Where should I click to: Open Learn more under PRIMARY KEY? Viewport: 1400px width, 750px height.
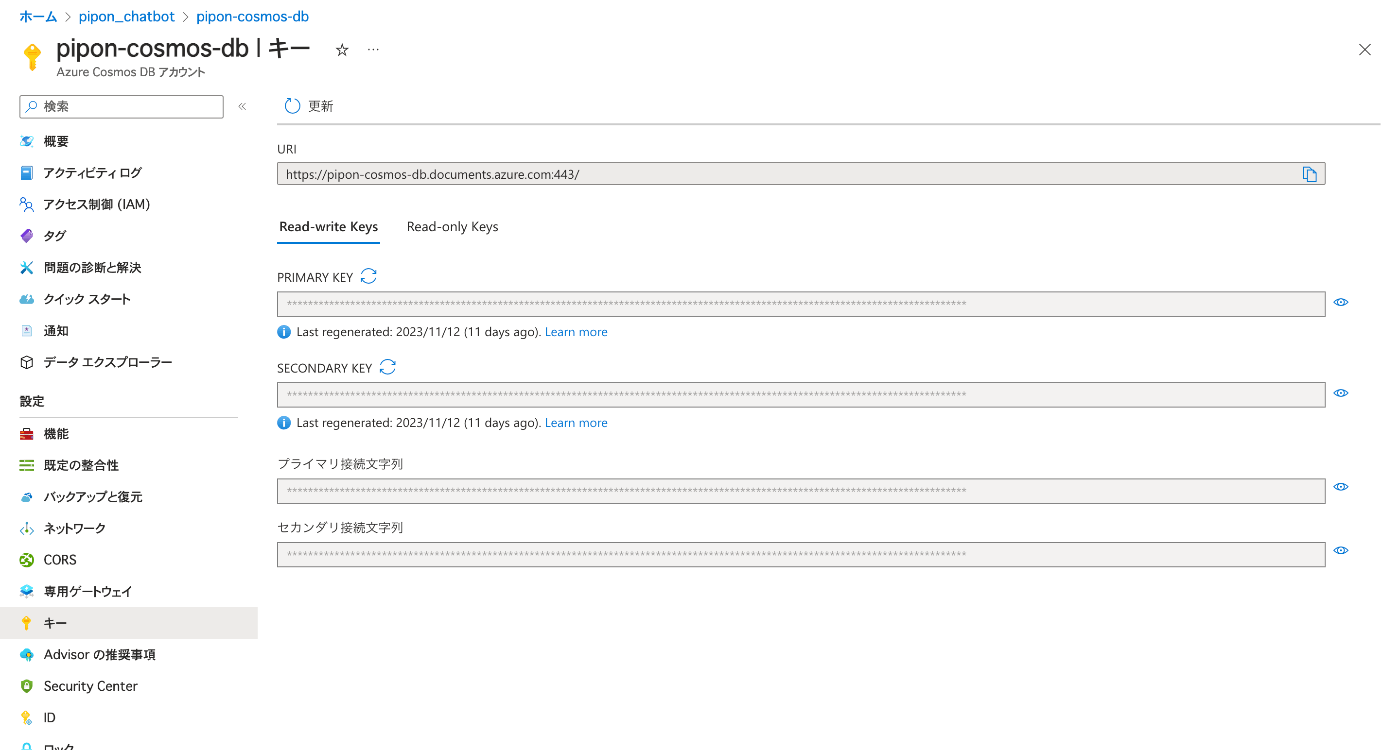[576, 332]
